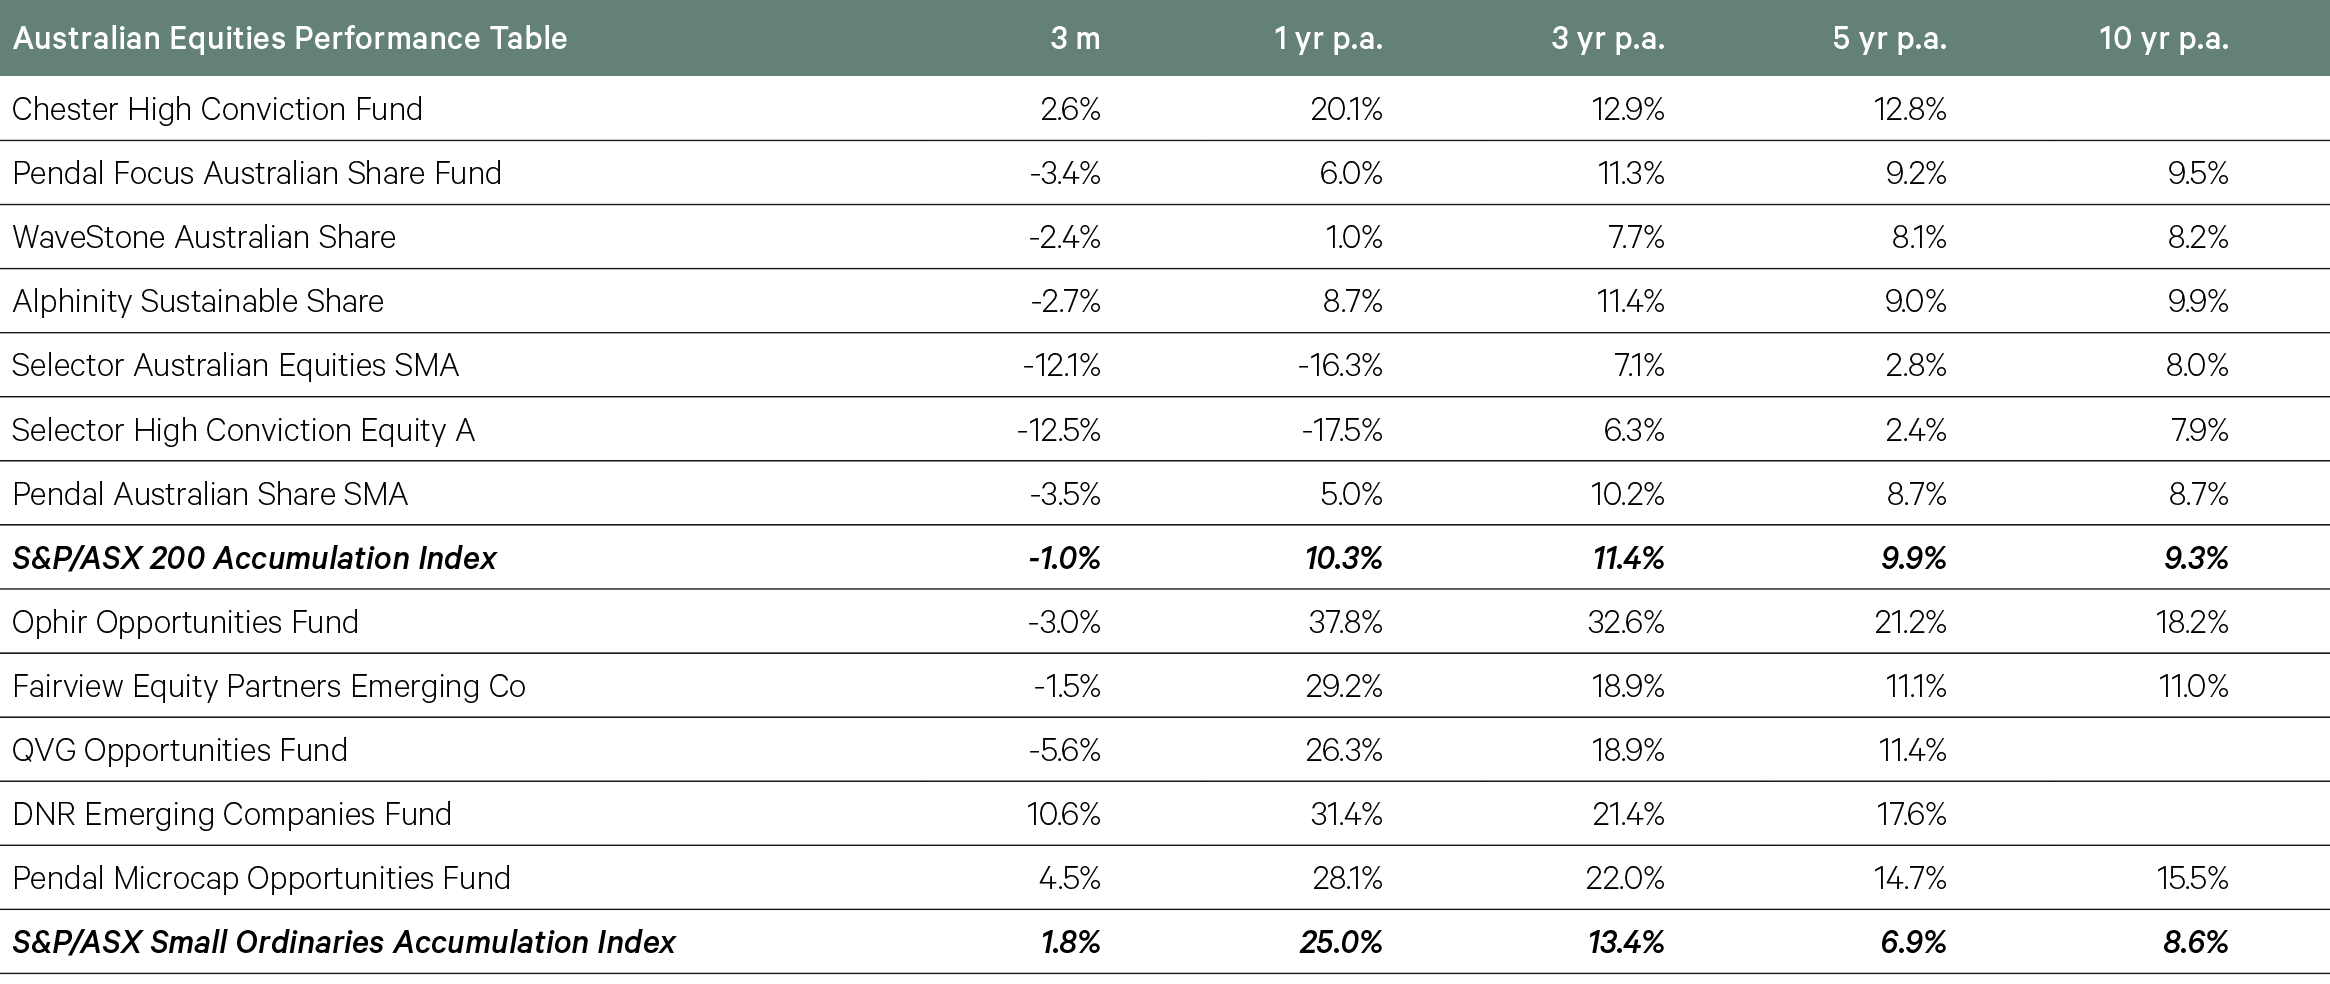This screenshot has height=984, width=2330.
Task: Select DNR Emerging Companies Fund 3 m value
Action: (1063, 814)
